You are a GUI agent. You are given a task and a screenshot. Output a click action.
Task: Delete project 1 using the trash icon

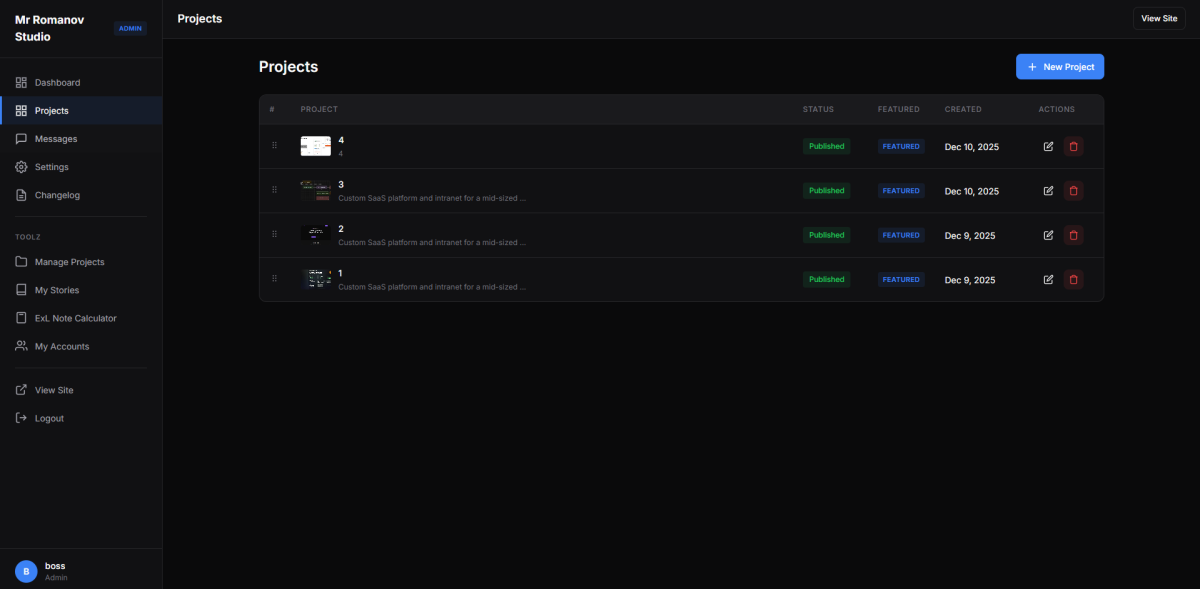(x=1074, y=279)
